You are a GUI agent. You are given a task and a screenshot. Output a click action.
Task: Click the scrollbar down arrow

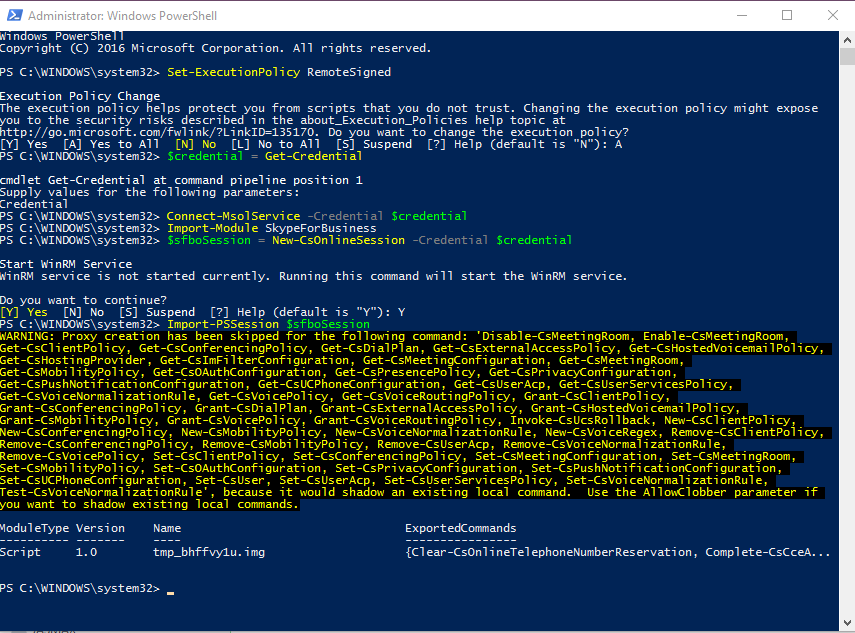tap(846, 624)
